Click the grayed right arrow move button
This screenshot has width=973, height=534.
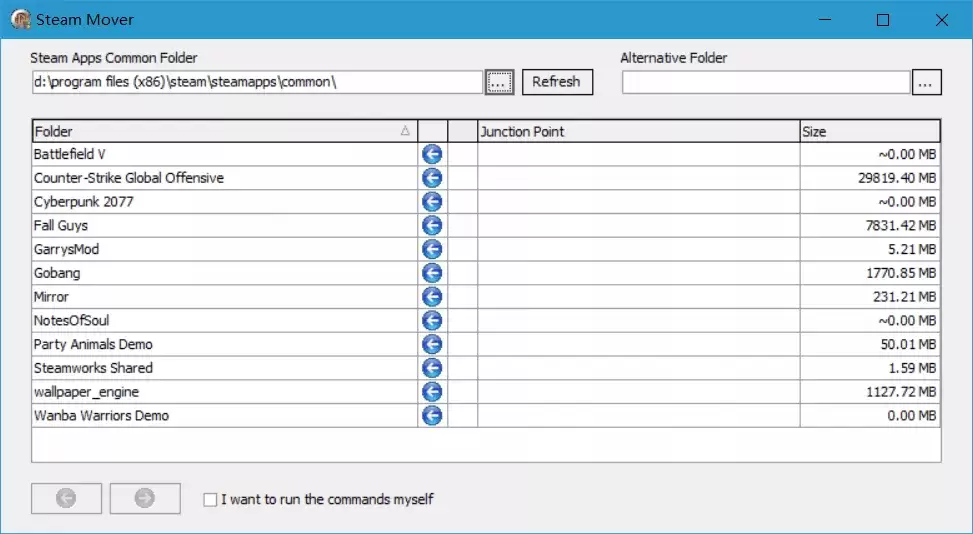145,498
